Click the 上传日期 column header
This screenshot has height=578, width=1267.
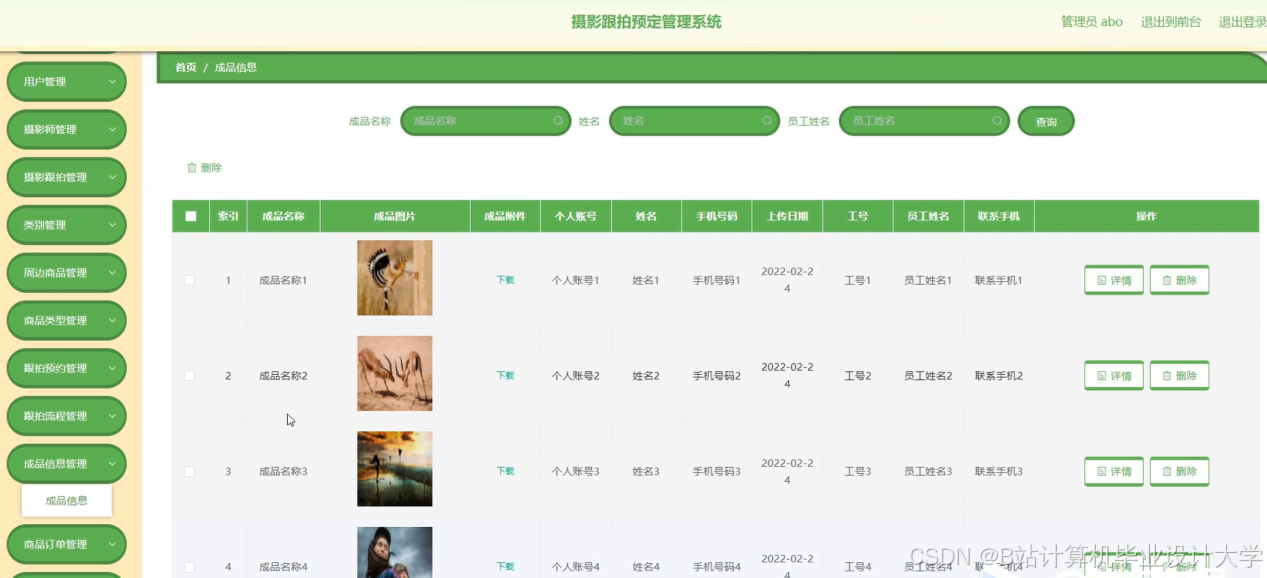point(787,216)
